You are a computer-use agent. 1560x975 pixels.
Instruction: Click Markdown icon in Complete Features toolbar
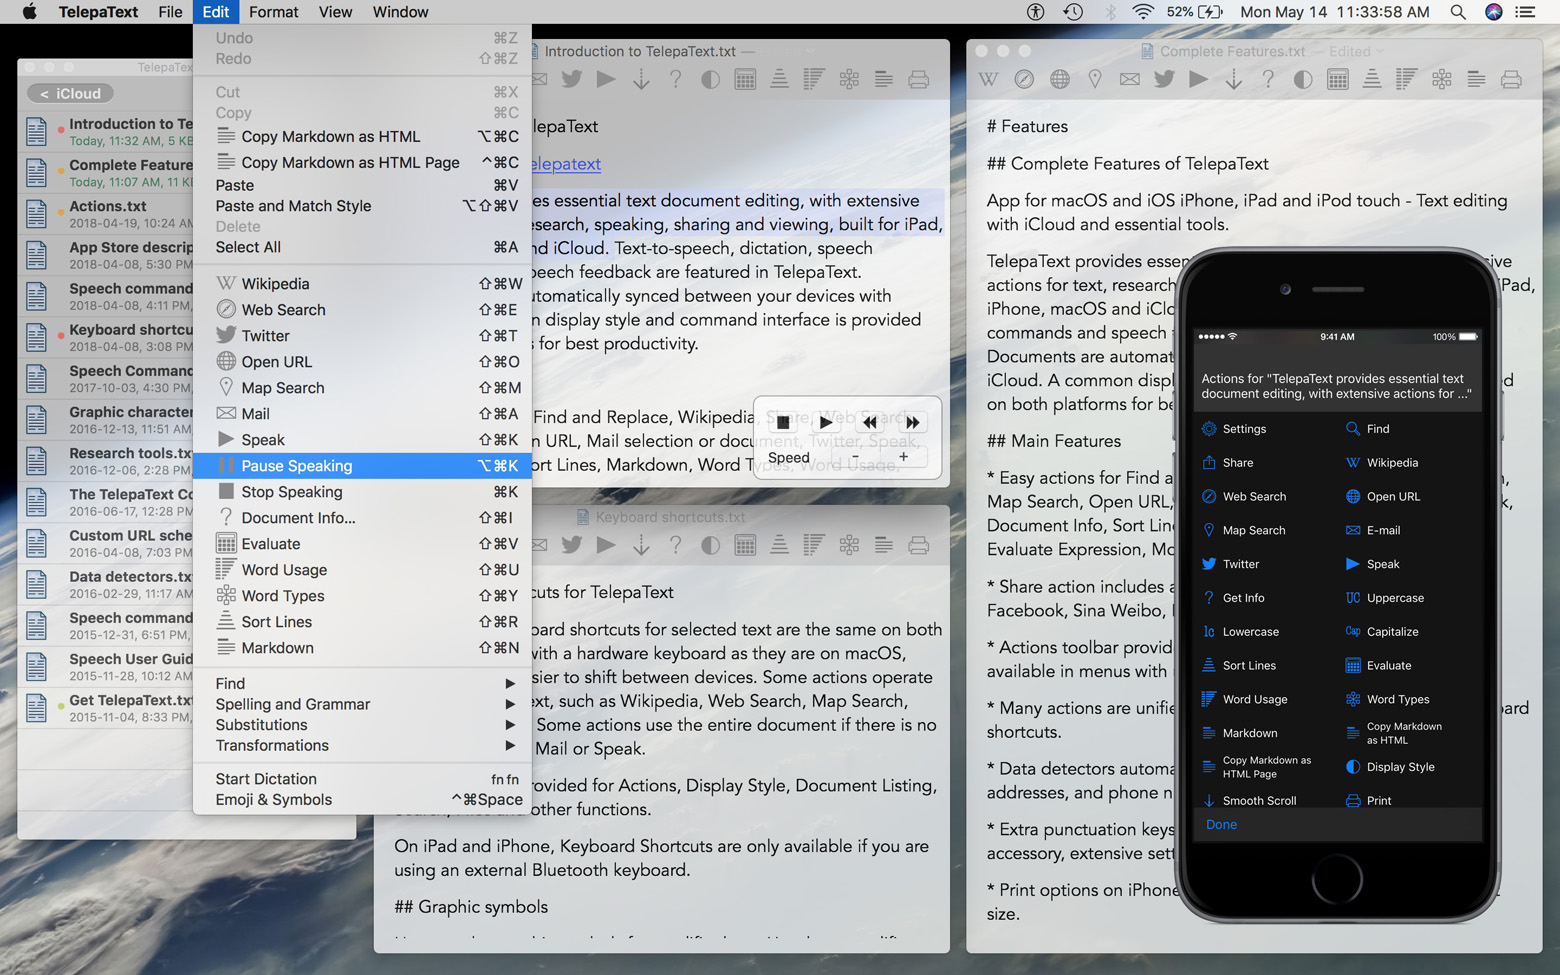click(1476, 79)
